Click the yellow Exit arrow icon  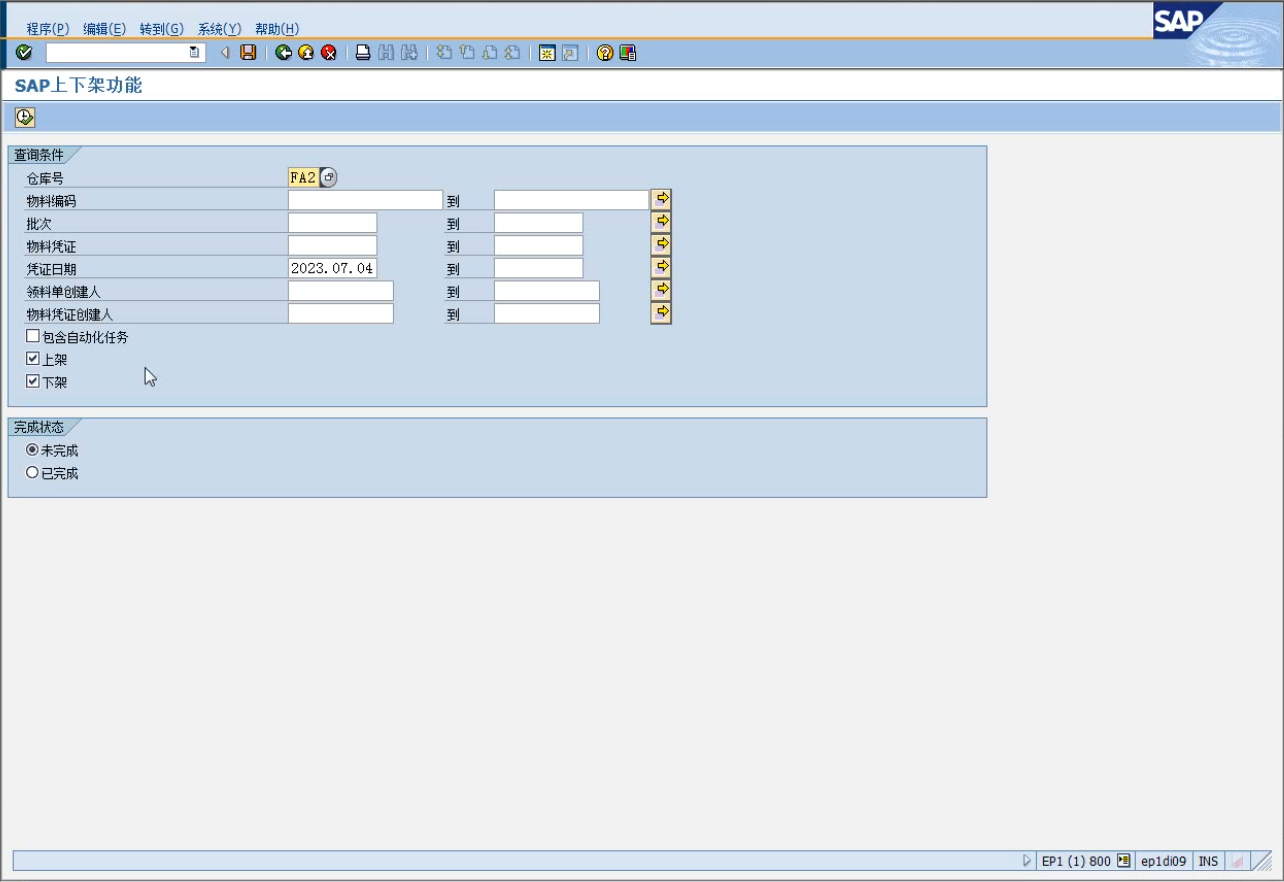[306, 53]
